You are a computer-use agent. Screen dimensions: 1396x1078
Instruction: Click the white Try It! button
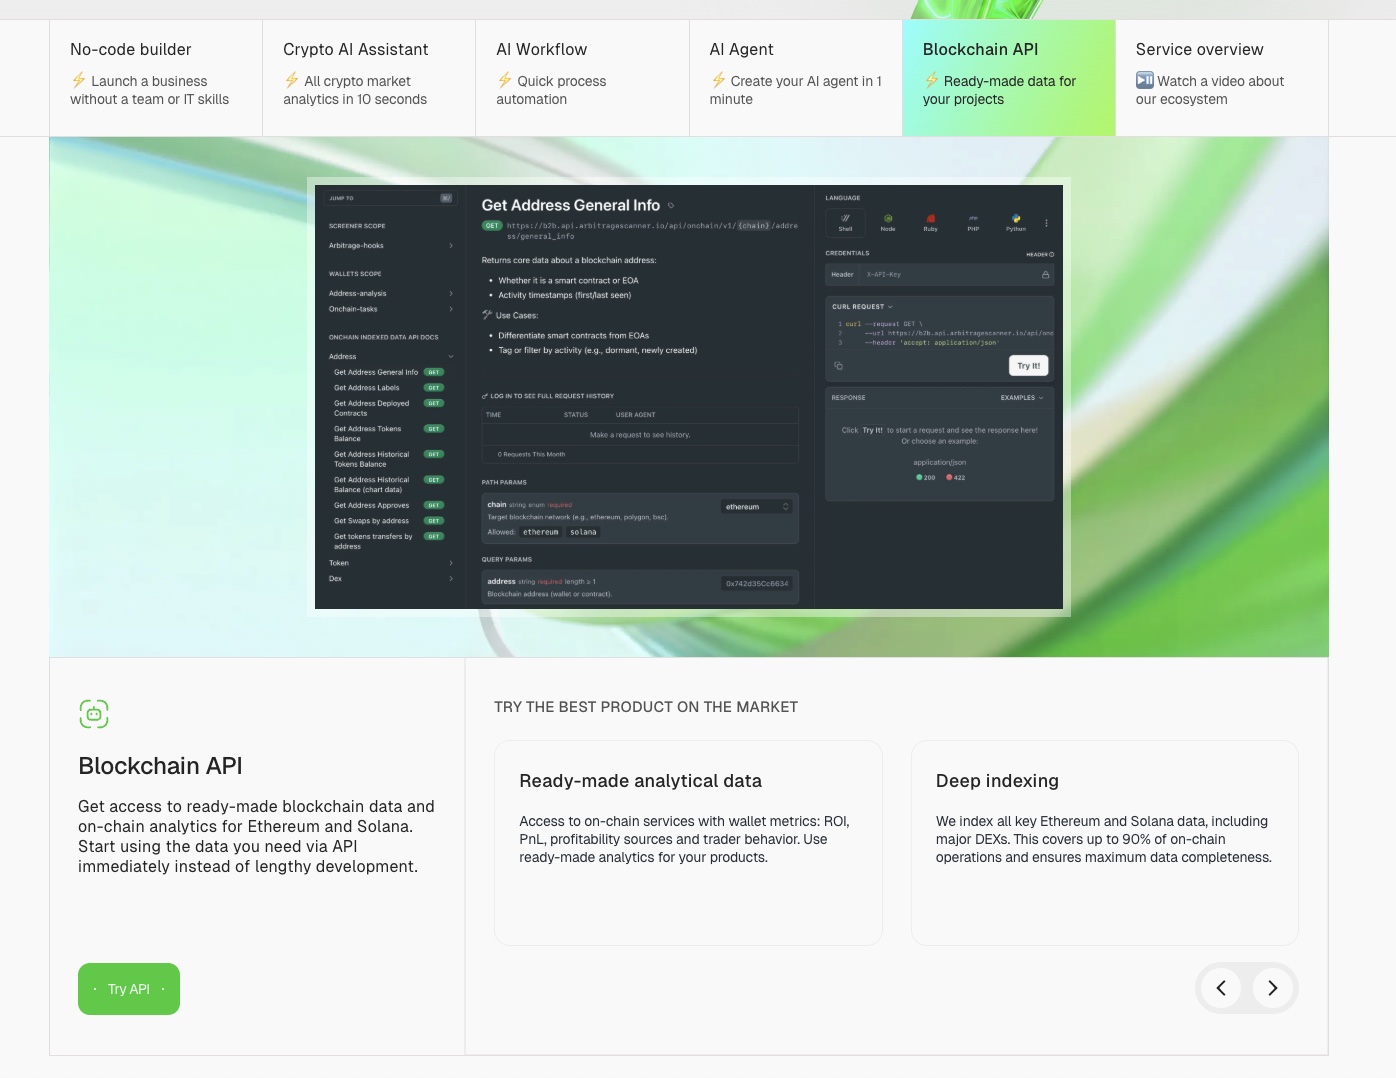(1028, 366)
